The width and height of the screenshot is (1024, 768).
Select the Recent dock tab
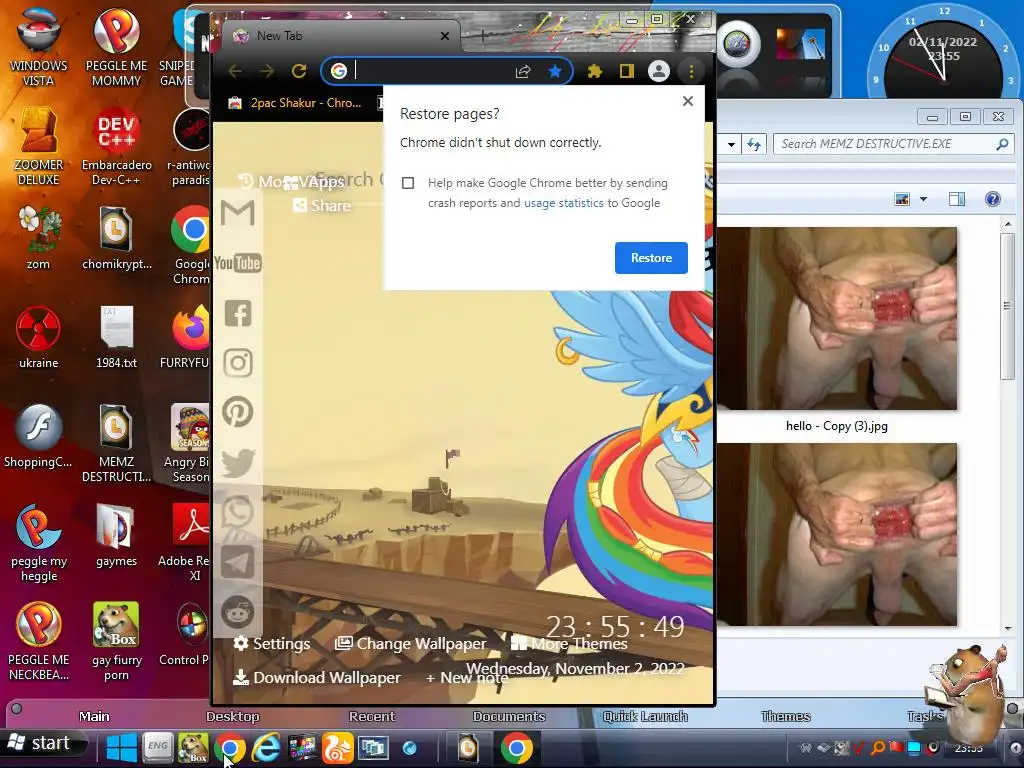coord(372,716)
